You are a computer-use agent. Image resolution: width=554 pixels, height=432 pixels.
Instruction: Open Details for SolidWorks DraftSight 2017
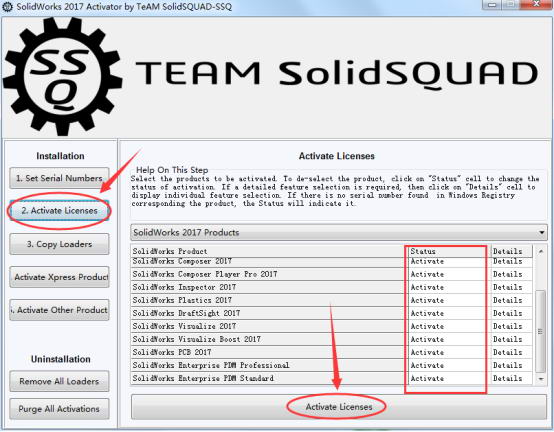(x=511, y=314)
